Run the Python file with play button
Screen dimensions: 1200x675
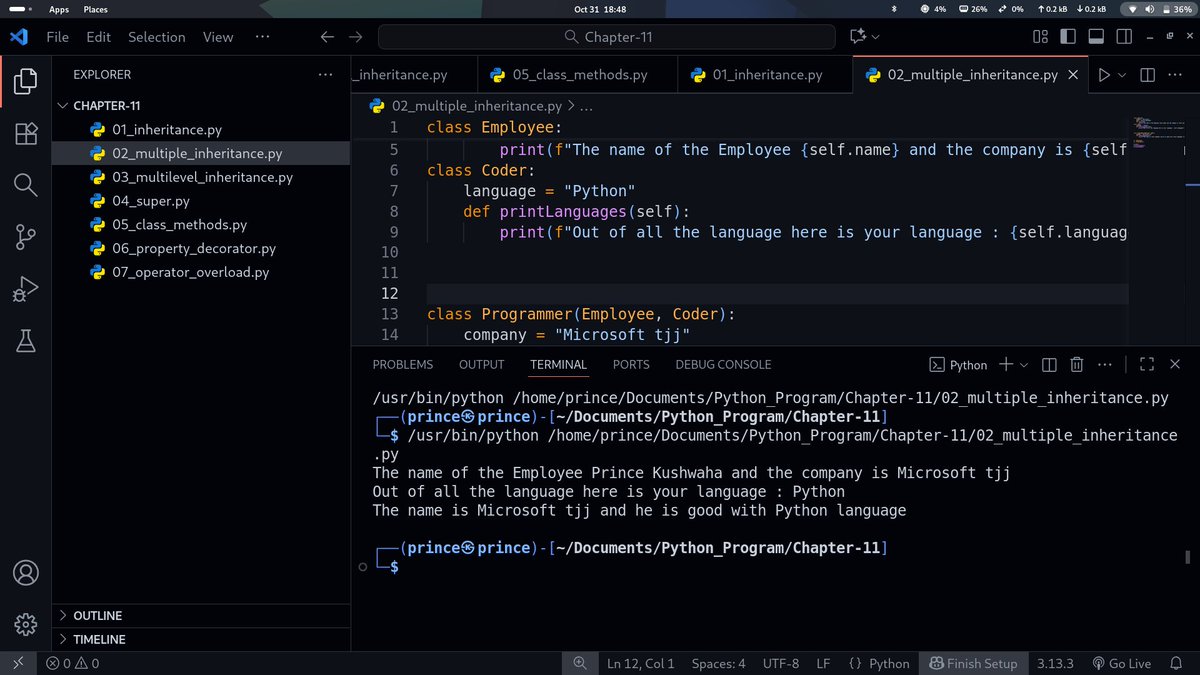click(1104, 75)
